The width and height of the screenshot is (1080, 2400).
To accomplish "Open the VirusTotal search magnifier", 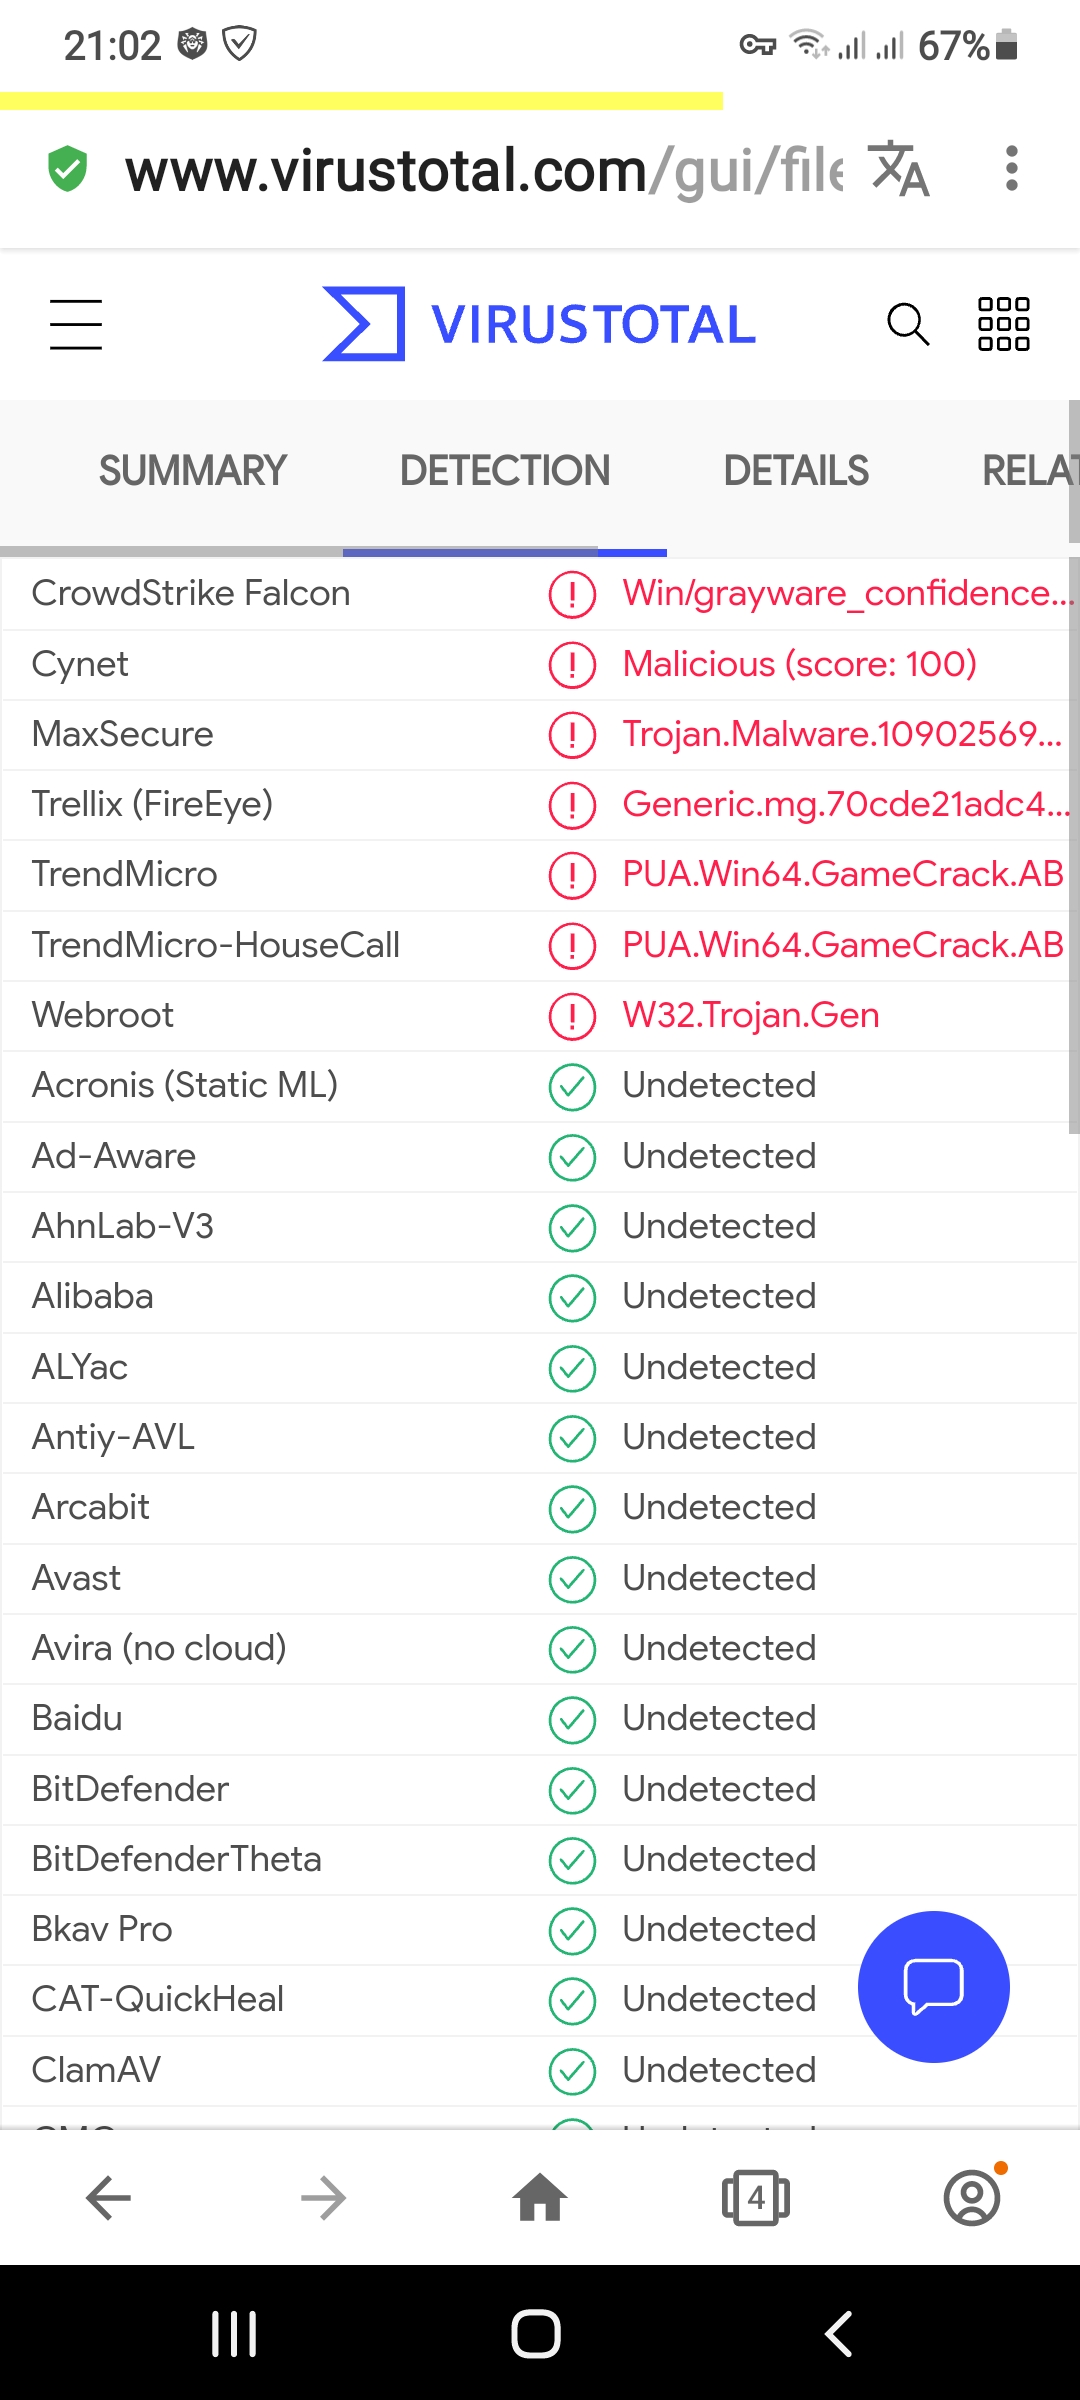I will (x=908, y=324).
